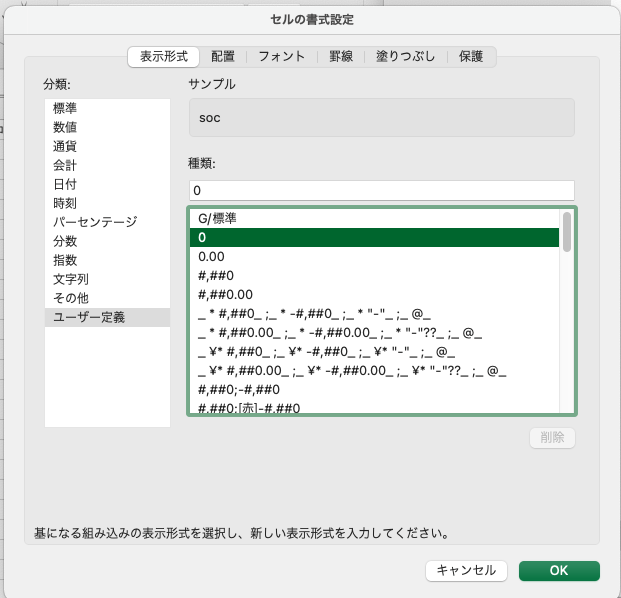Select the 文字列 category
621x598 pixels.
tap(107, 279)
